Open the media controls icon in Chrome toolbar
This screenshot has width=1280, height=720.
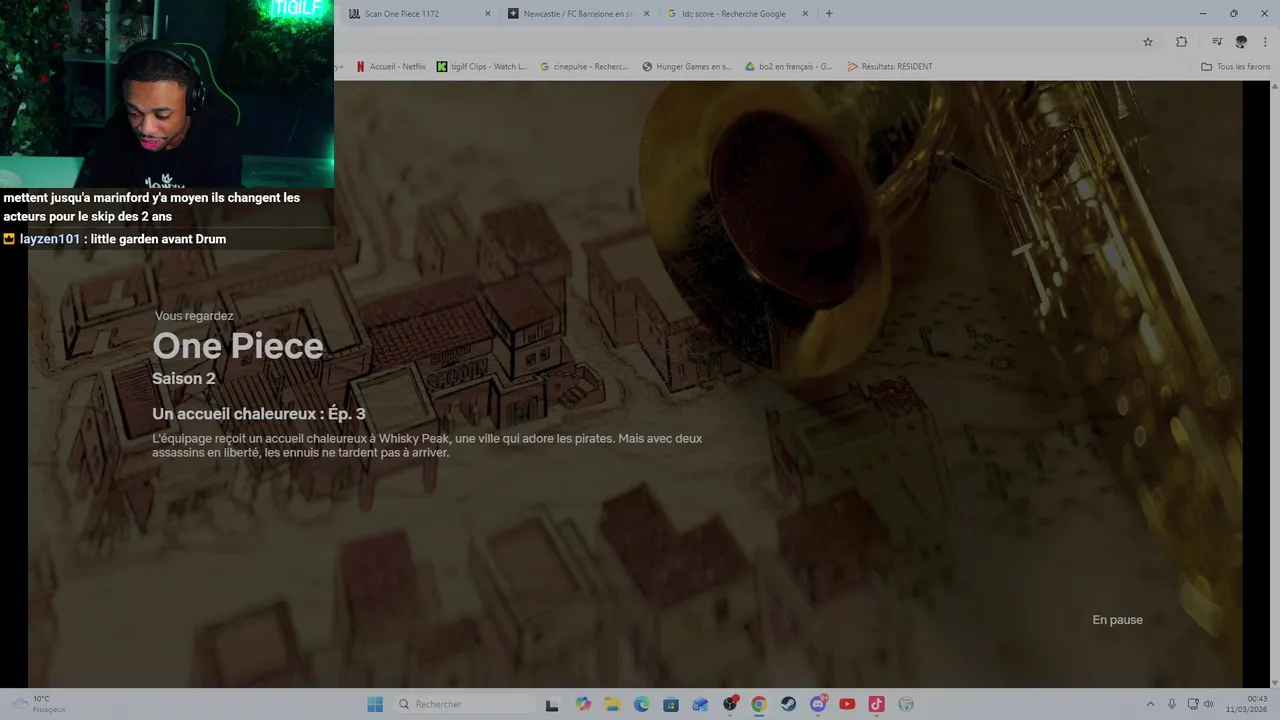click(1216, 42)
